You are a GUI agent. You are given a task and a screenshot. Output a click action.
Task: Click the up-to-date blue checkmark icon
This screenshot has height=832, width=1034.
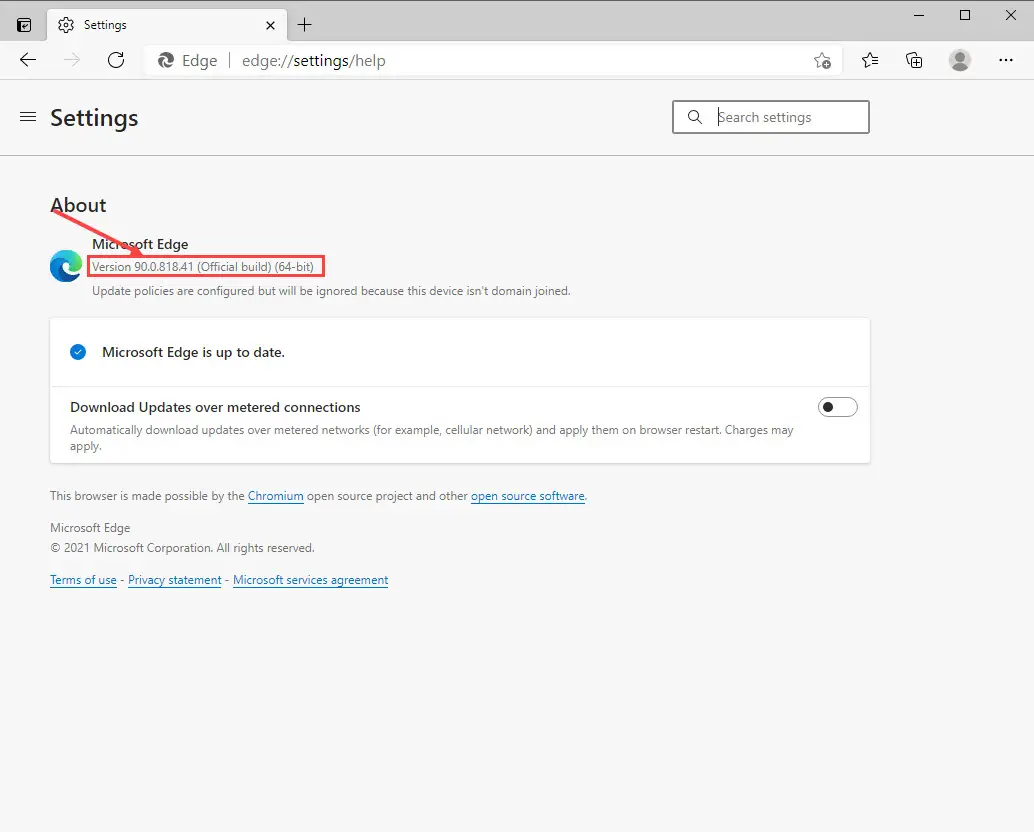78,352
